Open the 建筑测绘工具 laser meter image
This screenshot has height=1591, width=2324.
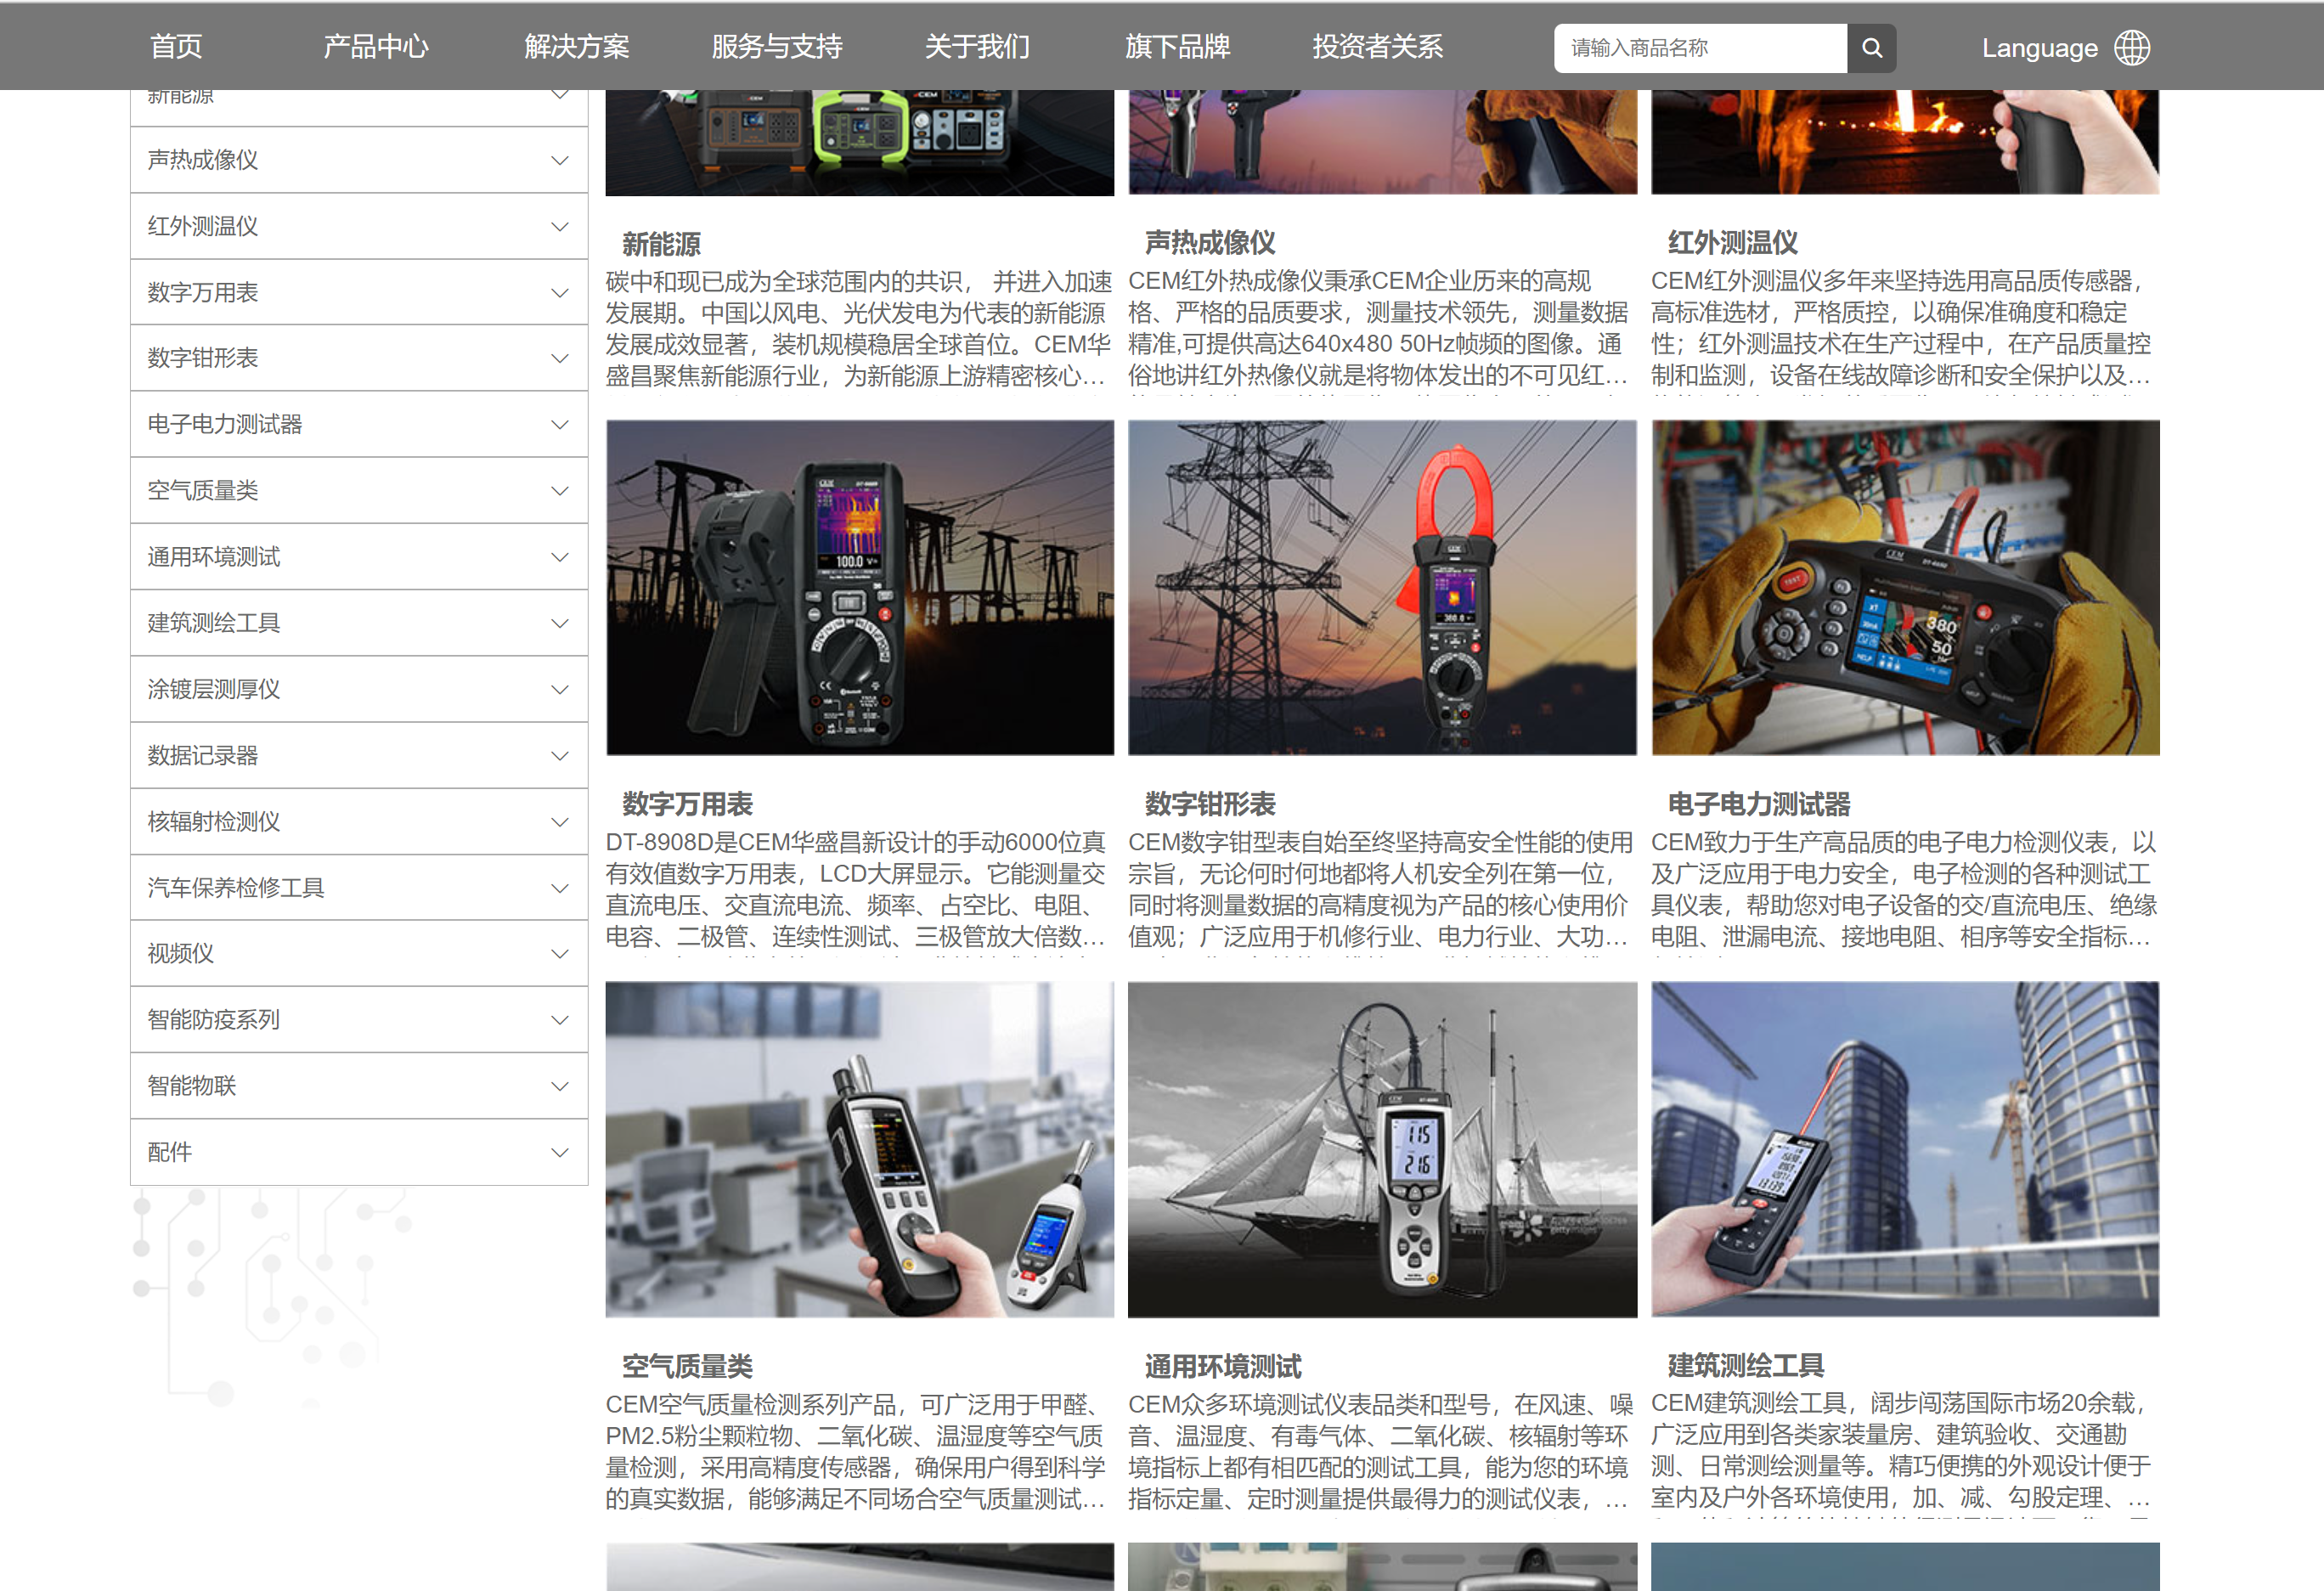point(1905,1149)
